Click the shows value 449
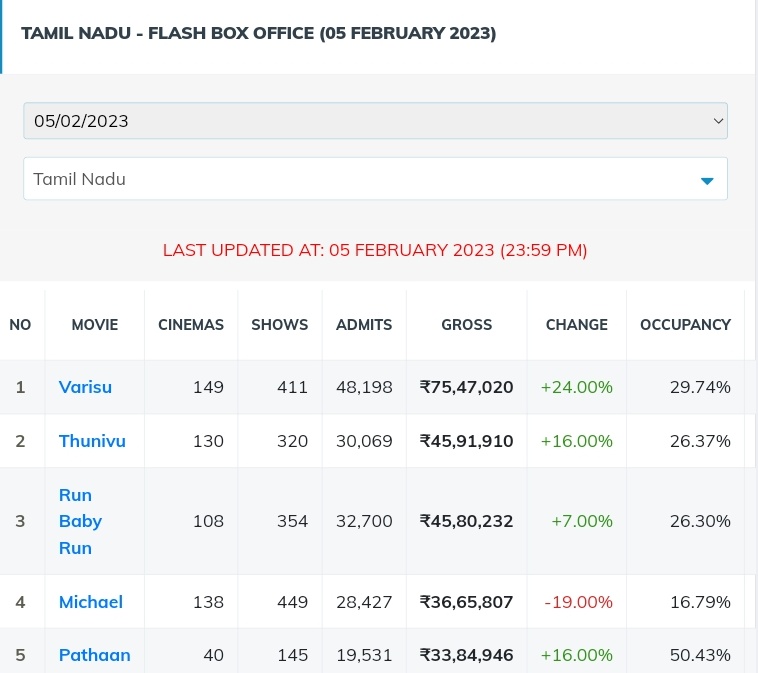This screenshot has width=758, height=673. [292, 602]
